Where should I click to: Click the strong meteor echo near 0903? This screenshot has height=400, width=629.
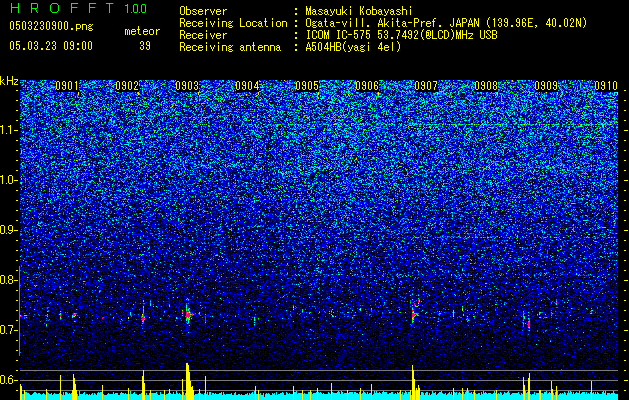click(x=188, y=315)
